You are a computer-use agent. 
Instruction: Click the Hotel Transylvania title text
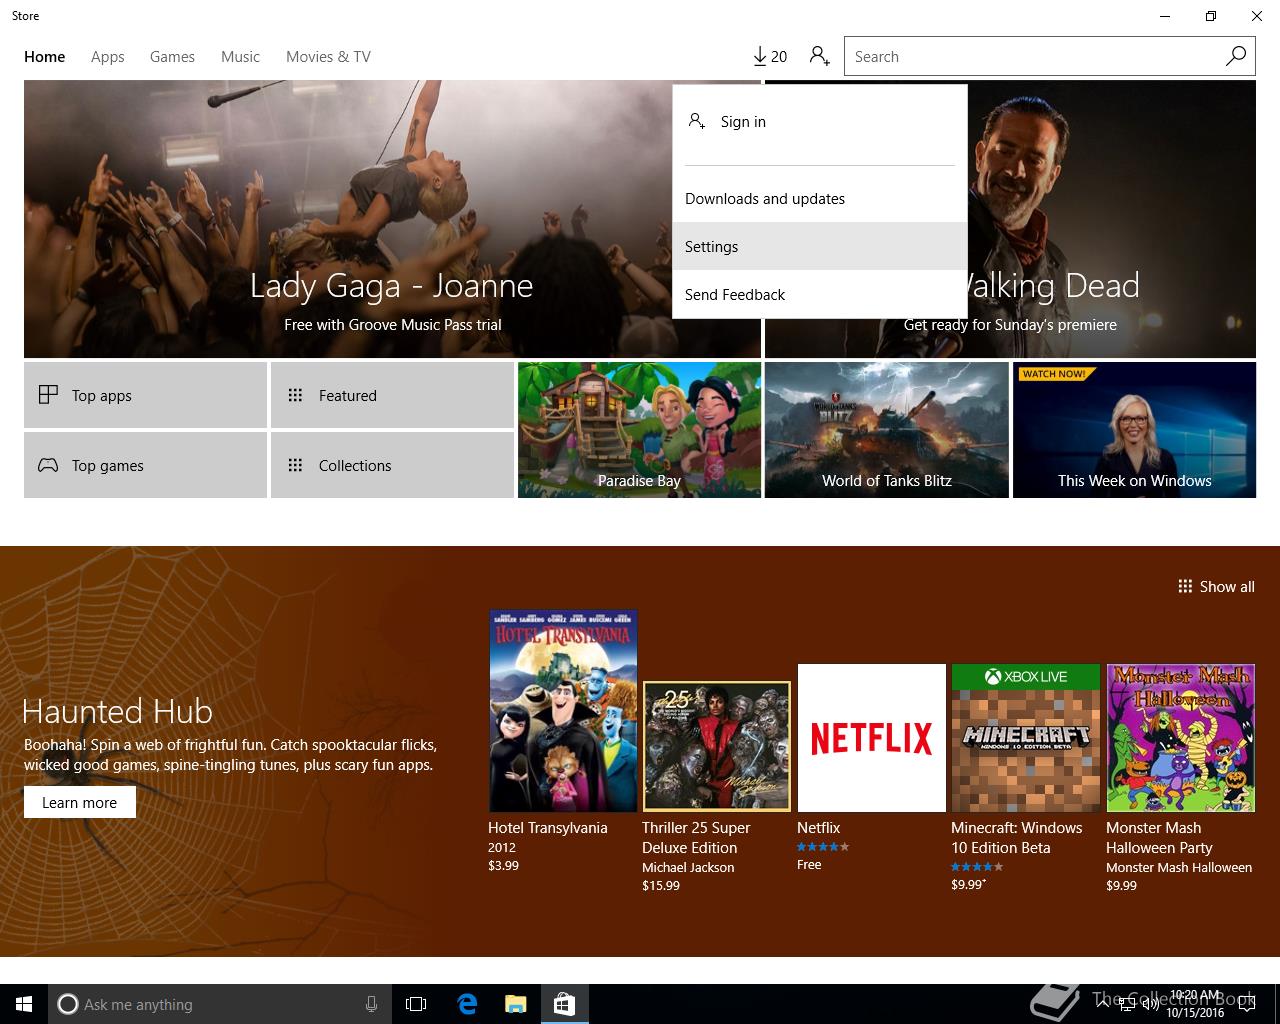548,828
